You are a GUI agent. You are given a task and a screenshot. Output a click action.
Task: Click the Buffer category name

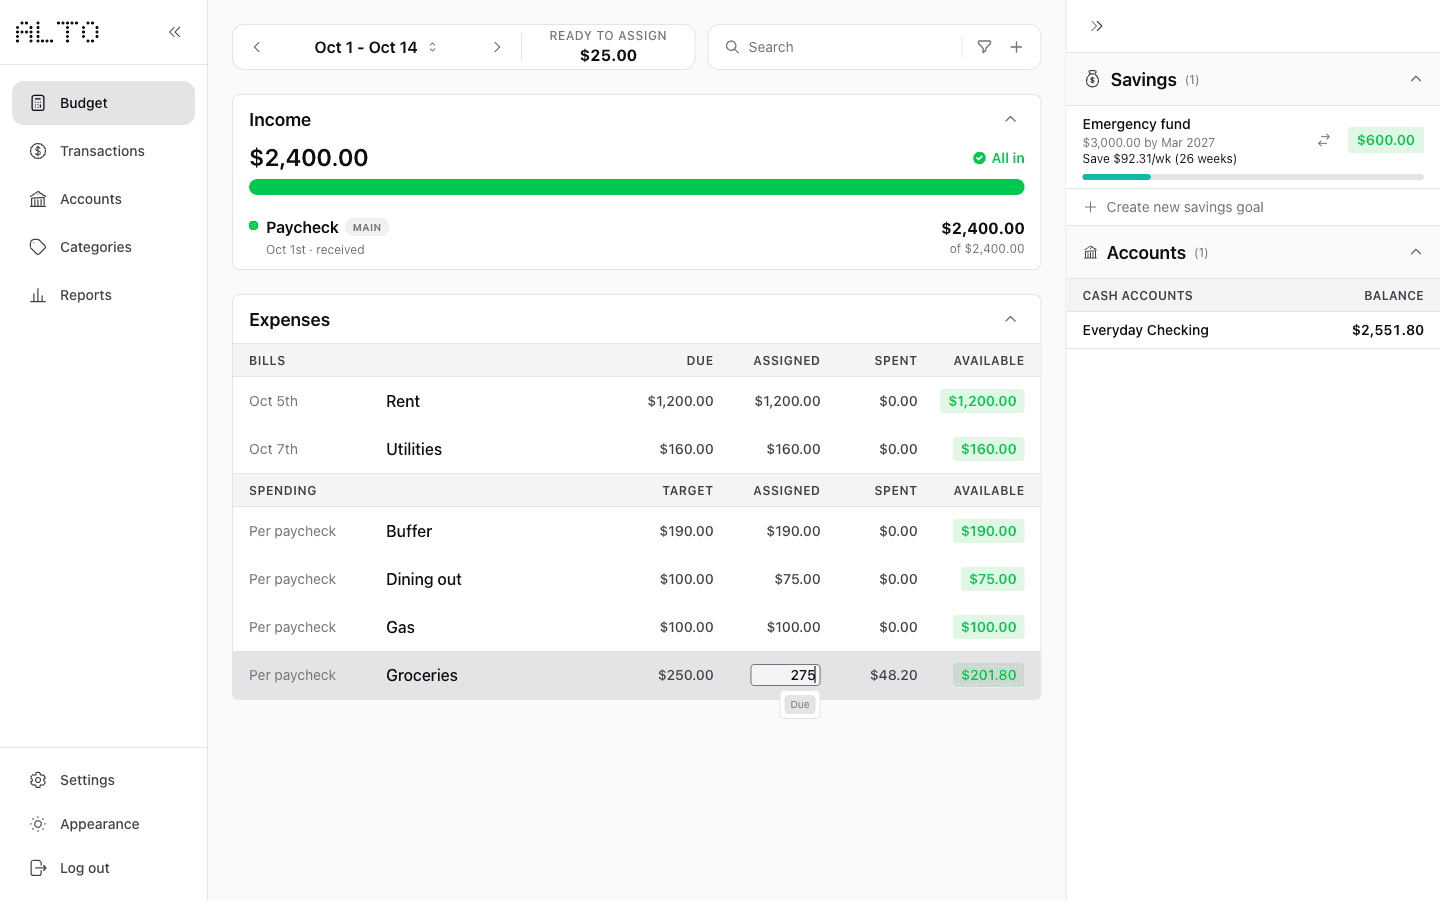(x=409, y=531)
